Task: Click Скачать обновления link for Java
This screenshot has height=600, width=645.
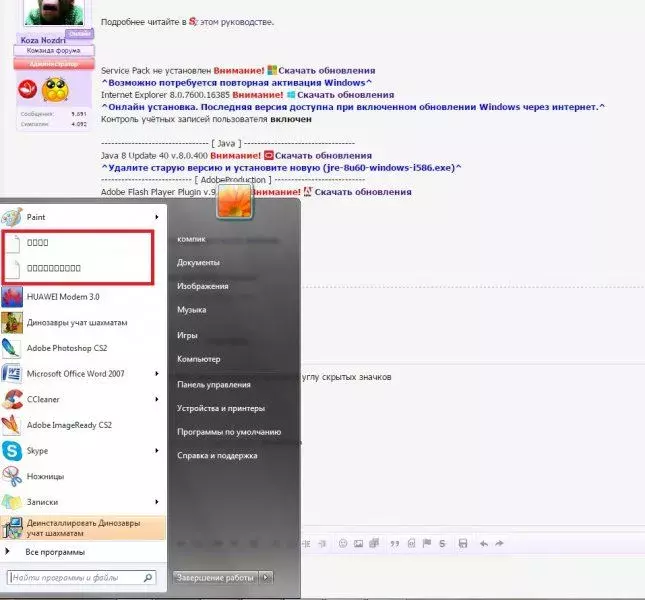Action: [x=323, y=156]
